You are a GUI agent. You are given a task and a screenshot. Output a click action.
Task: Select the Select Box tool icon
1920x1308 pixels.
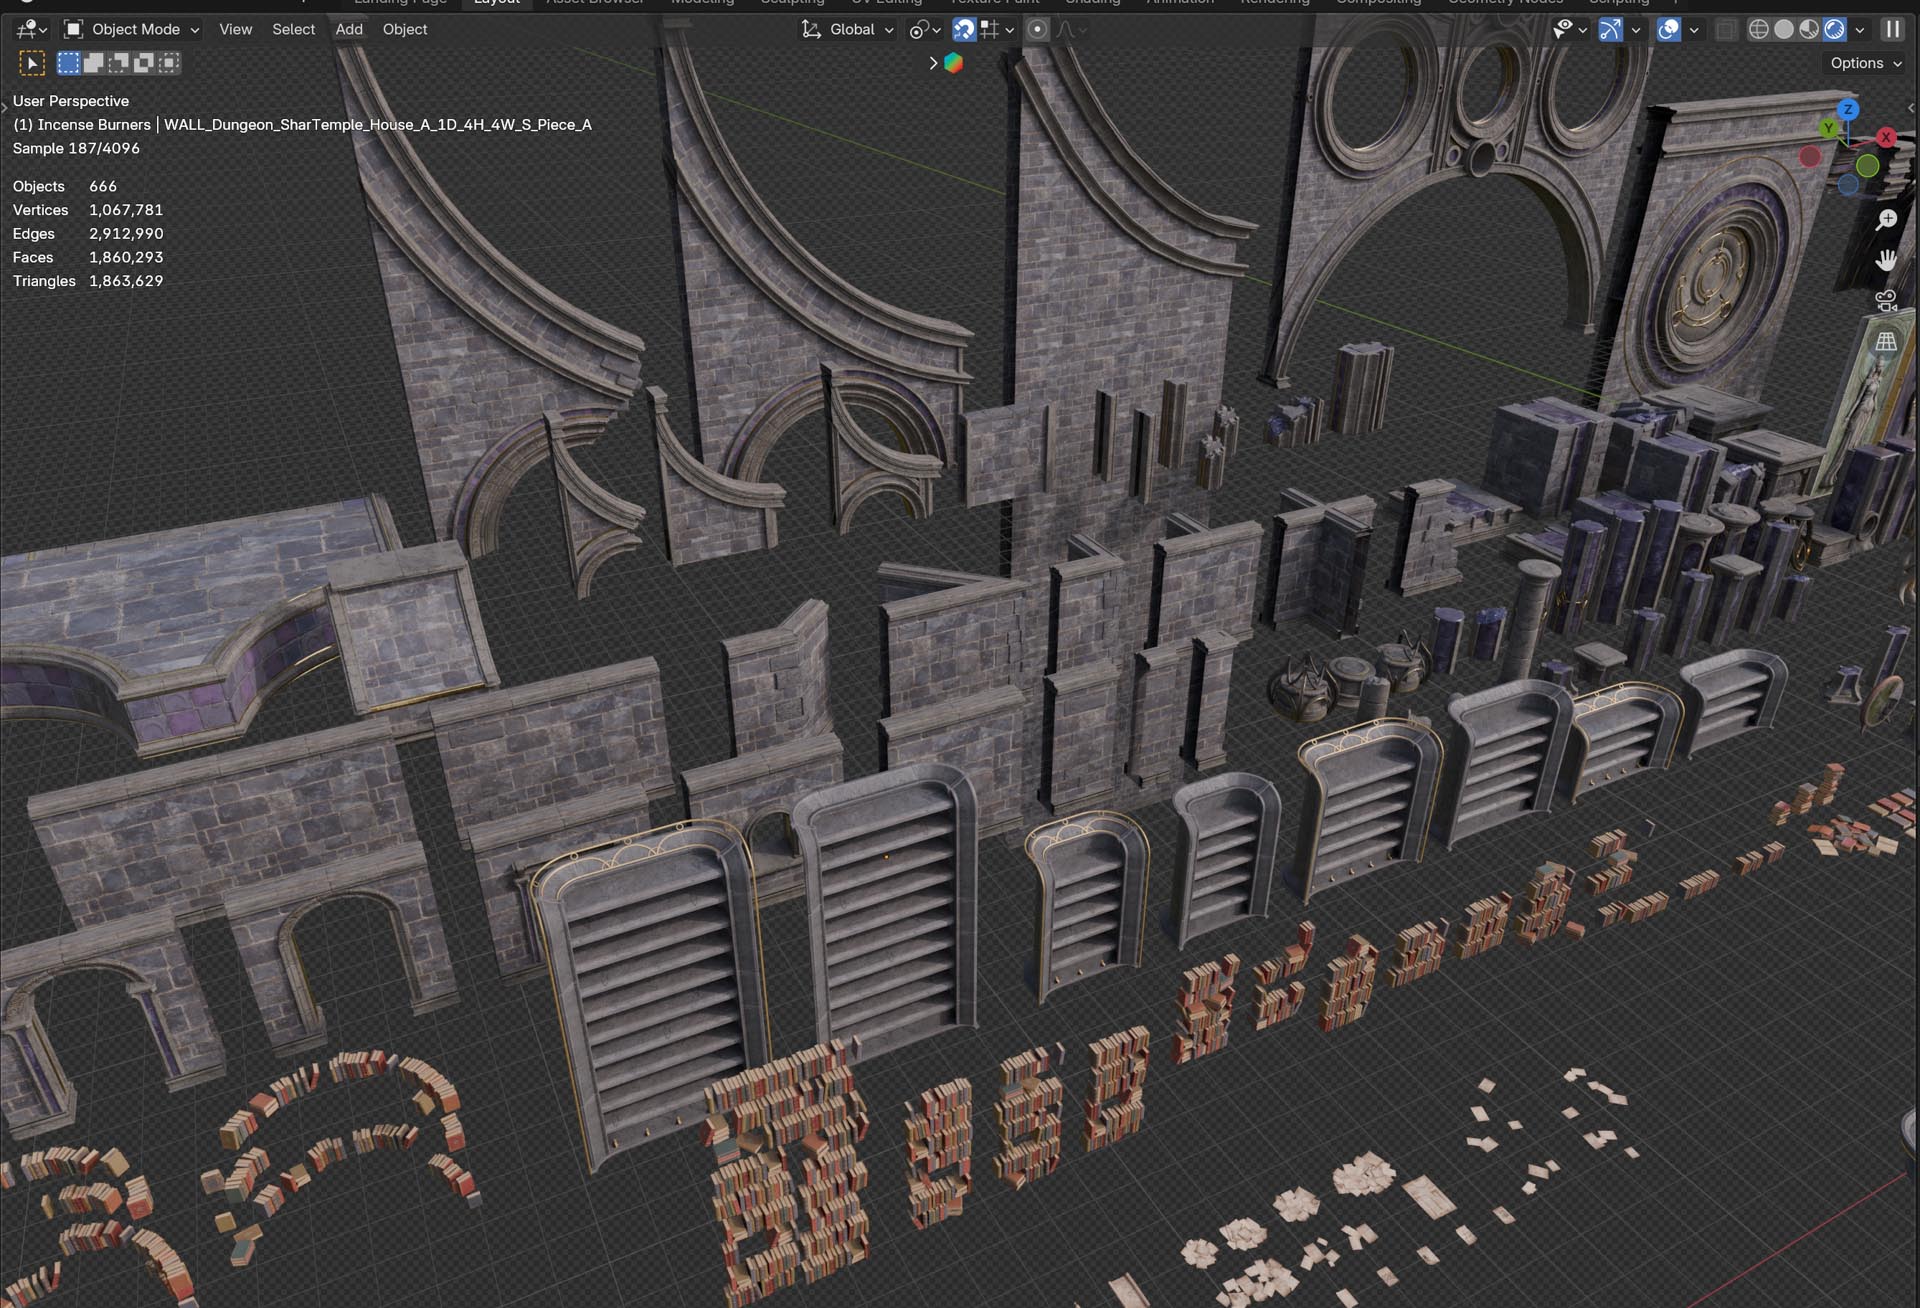[32, 63]
